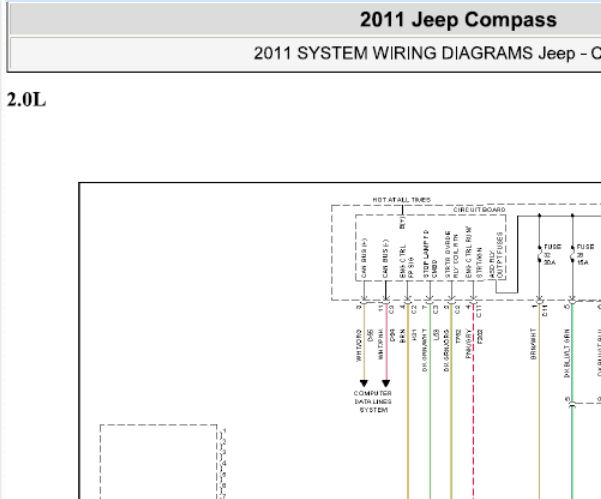Click the 'DK BLU/LT GRN' wire label

click(567, 353)
